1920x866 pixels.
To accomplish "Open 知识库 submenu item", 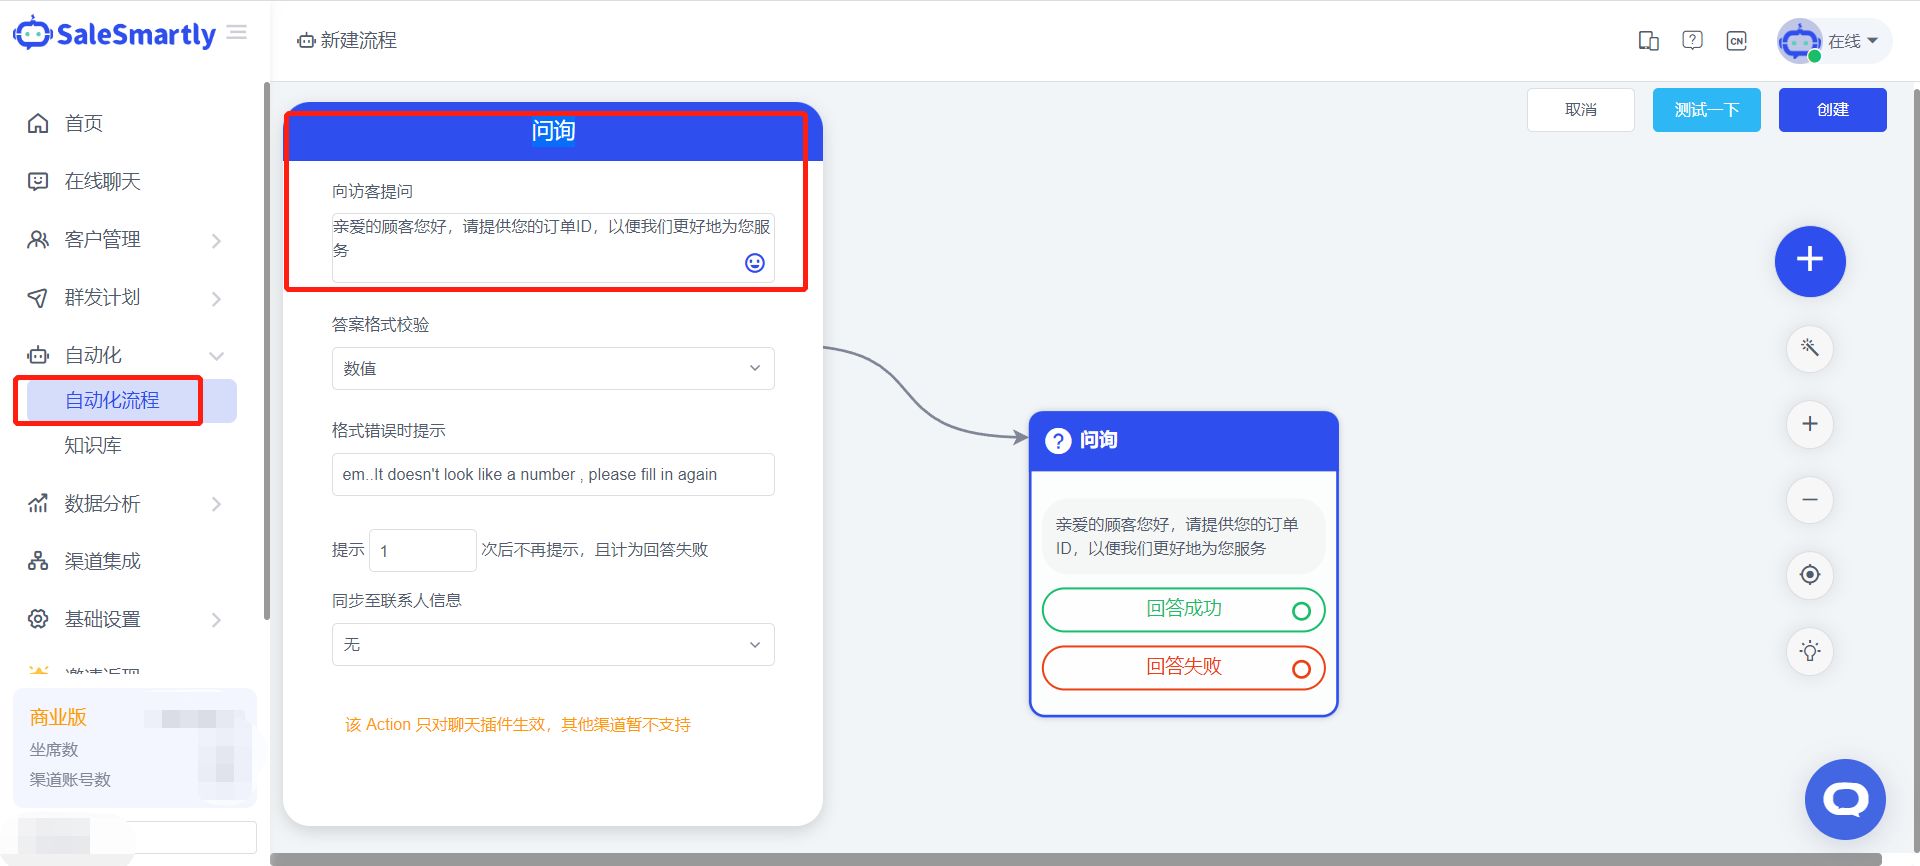I will tap(93, 445).
